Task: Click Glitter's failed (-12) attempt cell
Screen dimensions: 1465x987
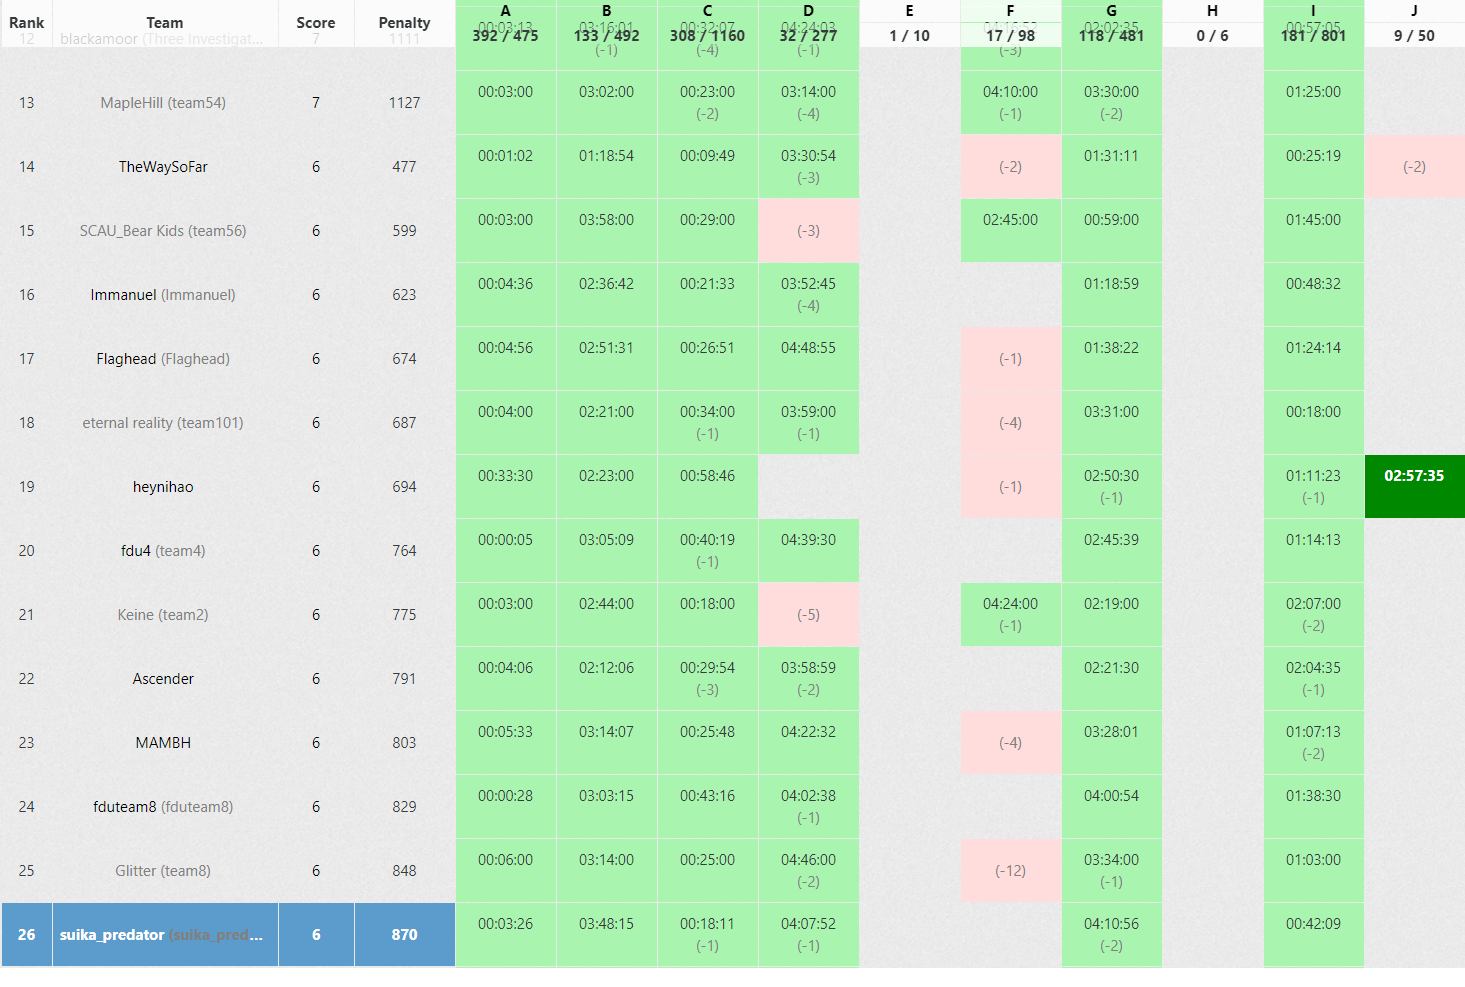Action: tap(1010, 870)
